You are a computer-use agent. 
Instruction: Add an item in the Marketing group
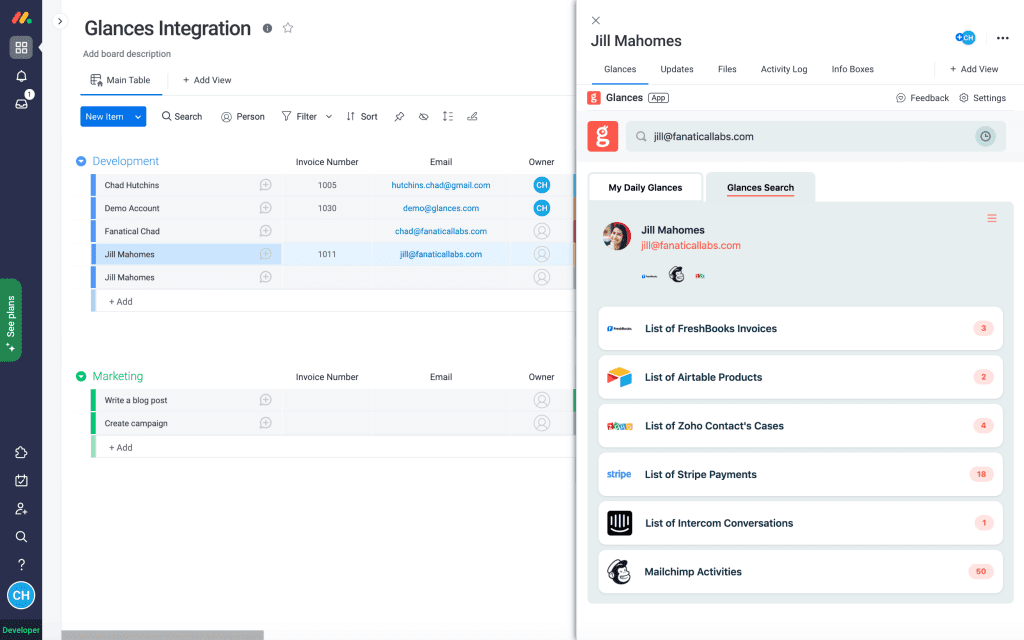coord(120,447)
